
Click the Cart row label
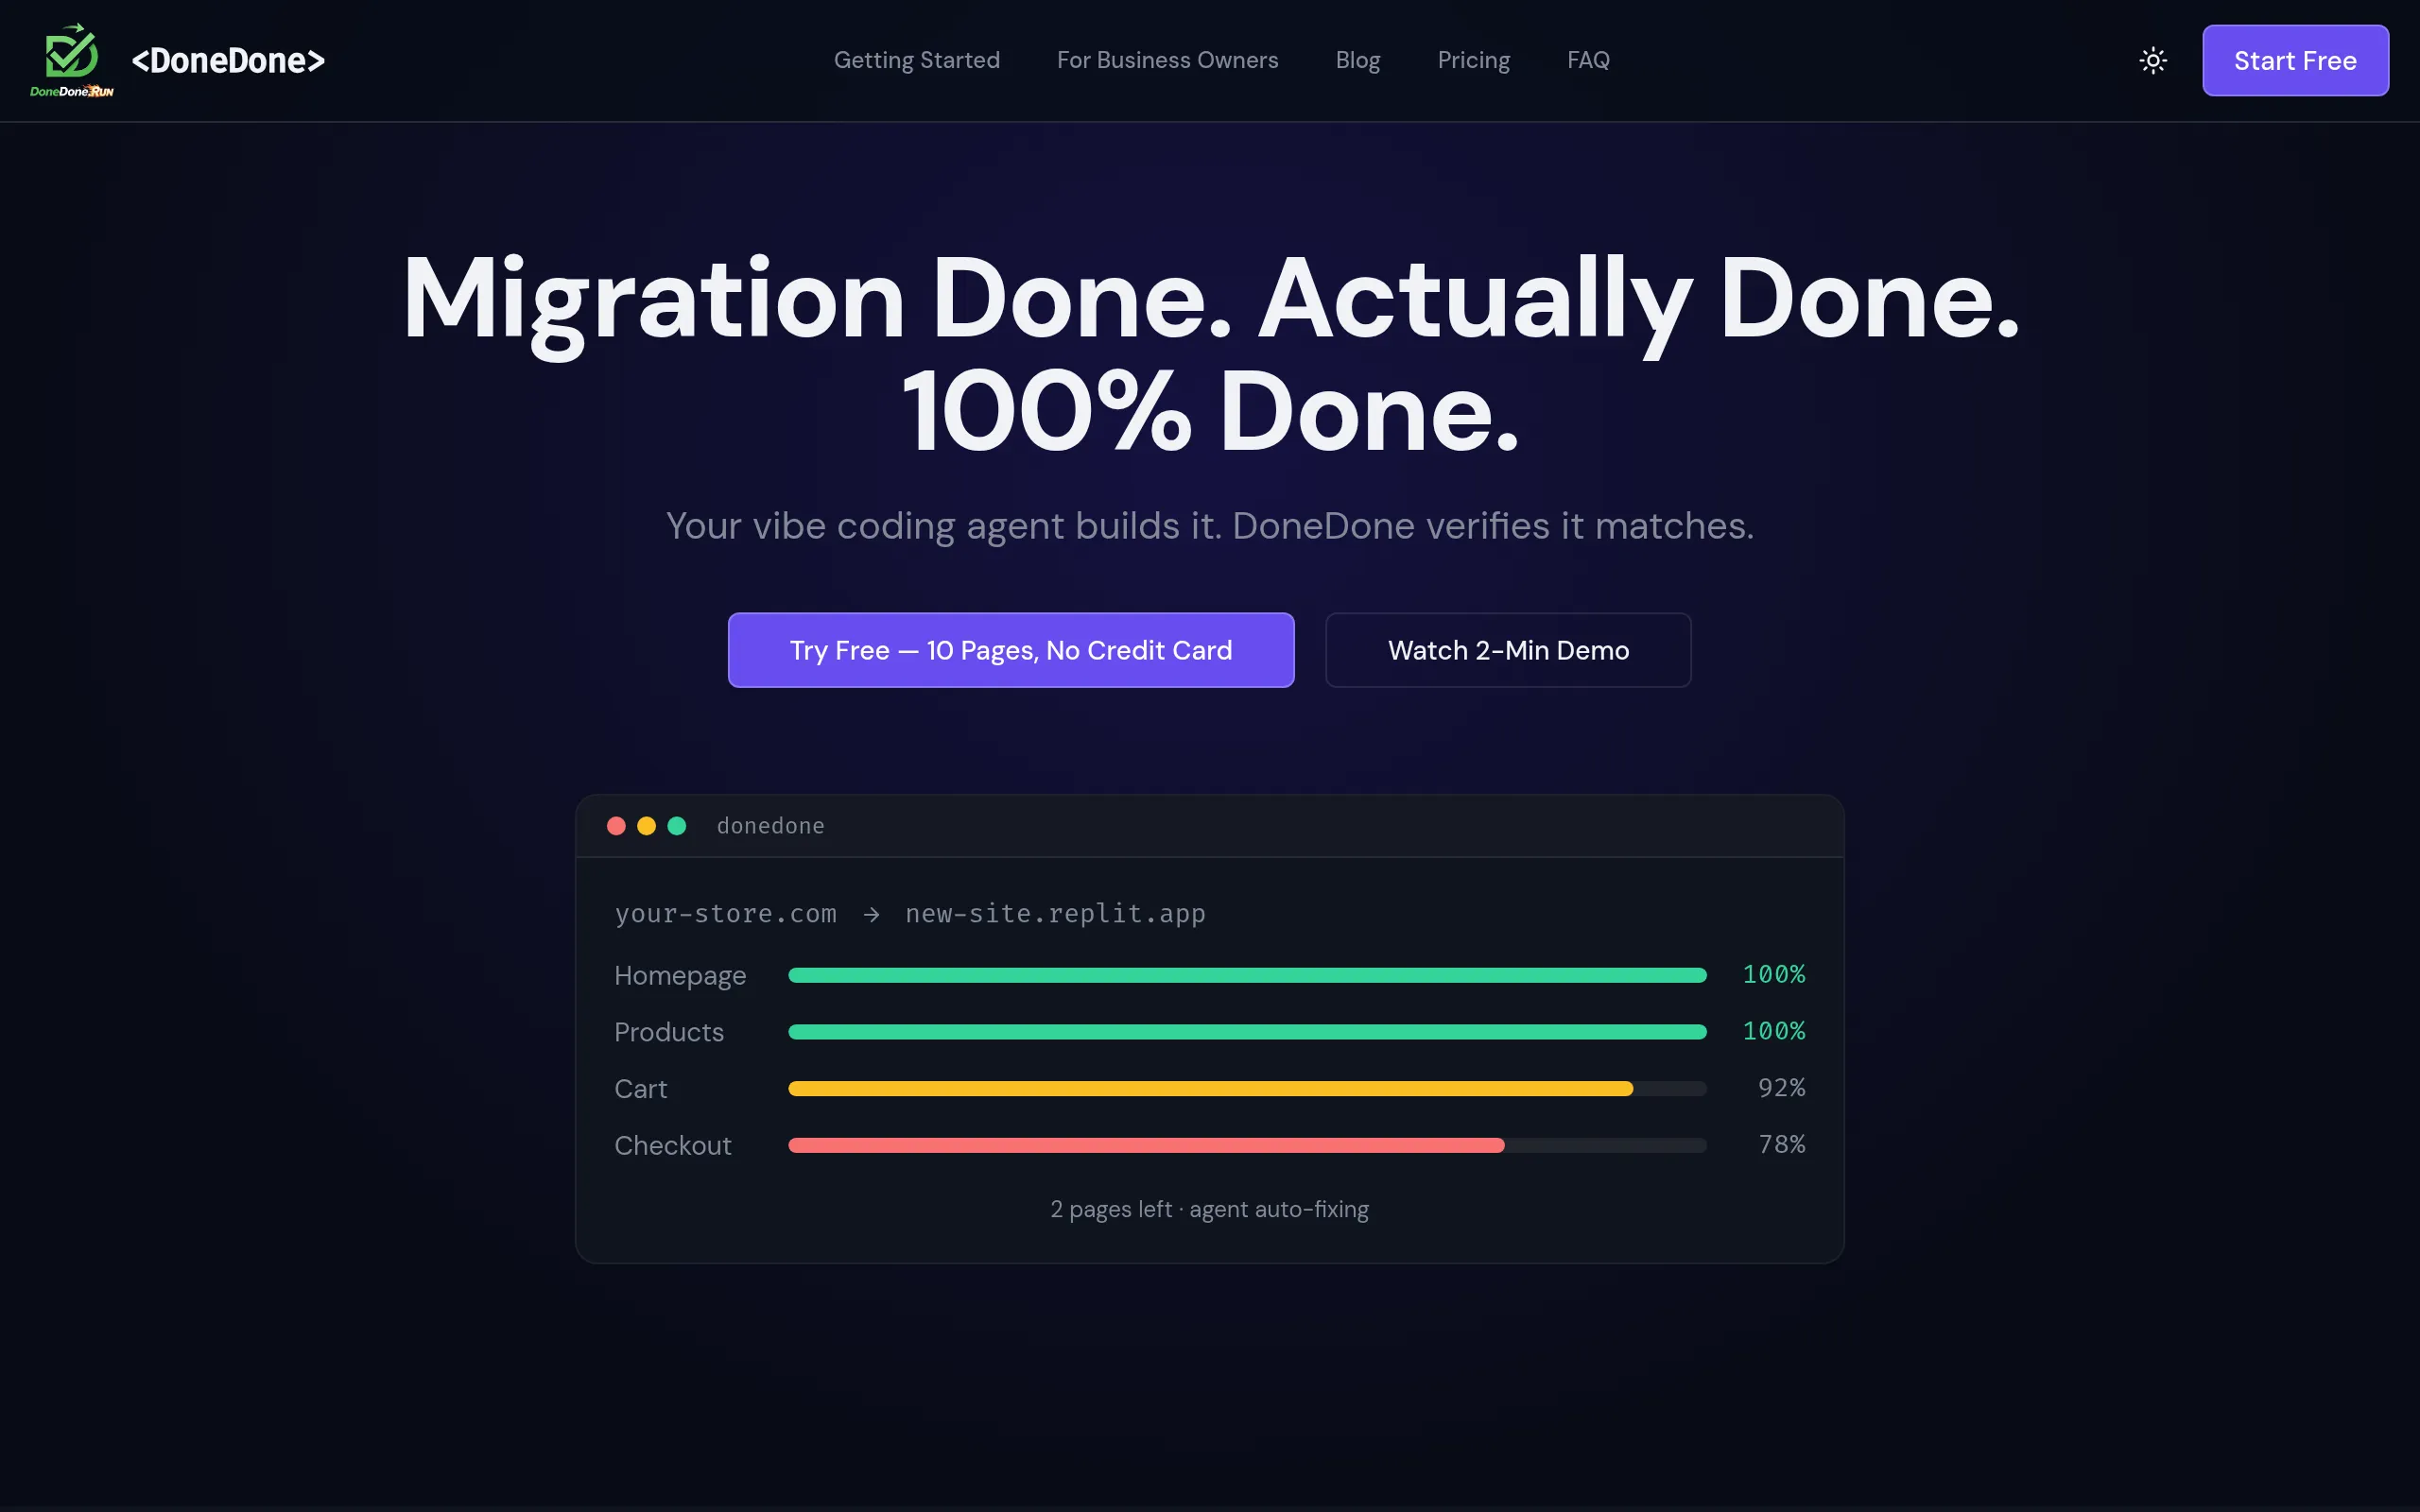pyautogui.click(x=640, y=1089)
